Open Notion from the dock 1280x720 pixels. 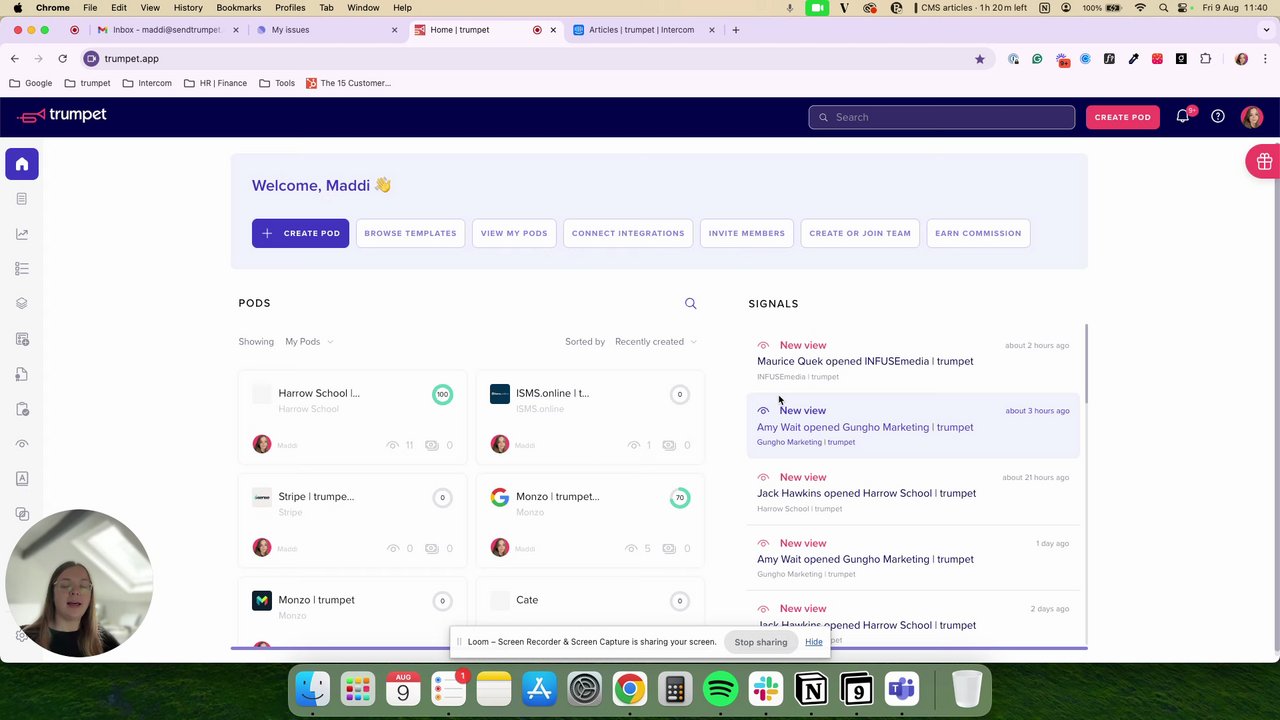[811, 689]
